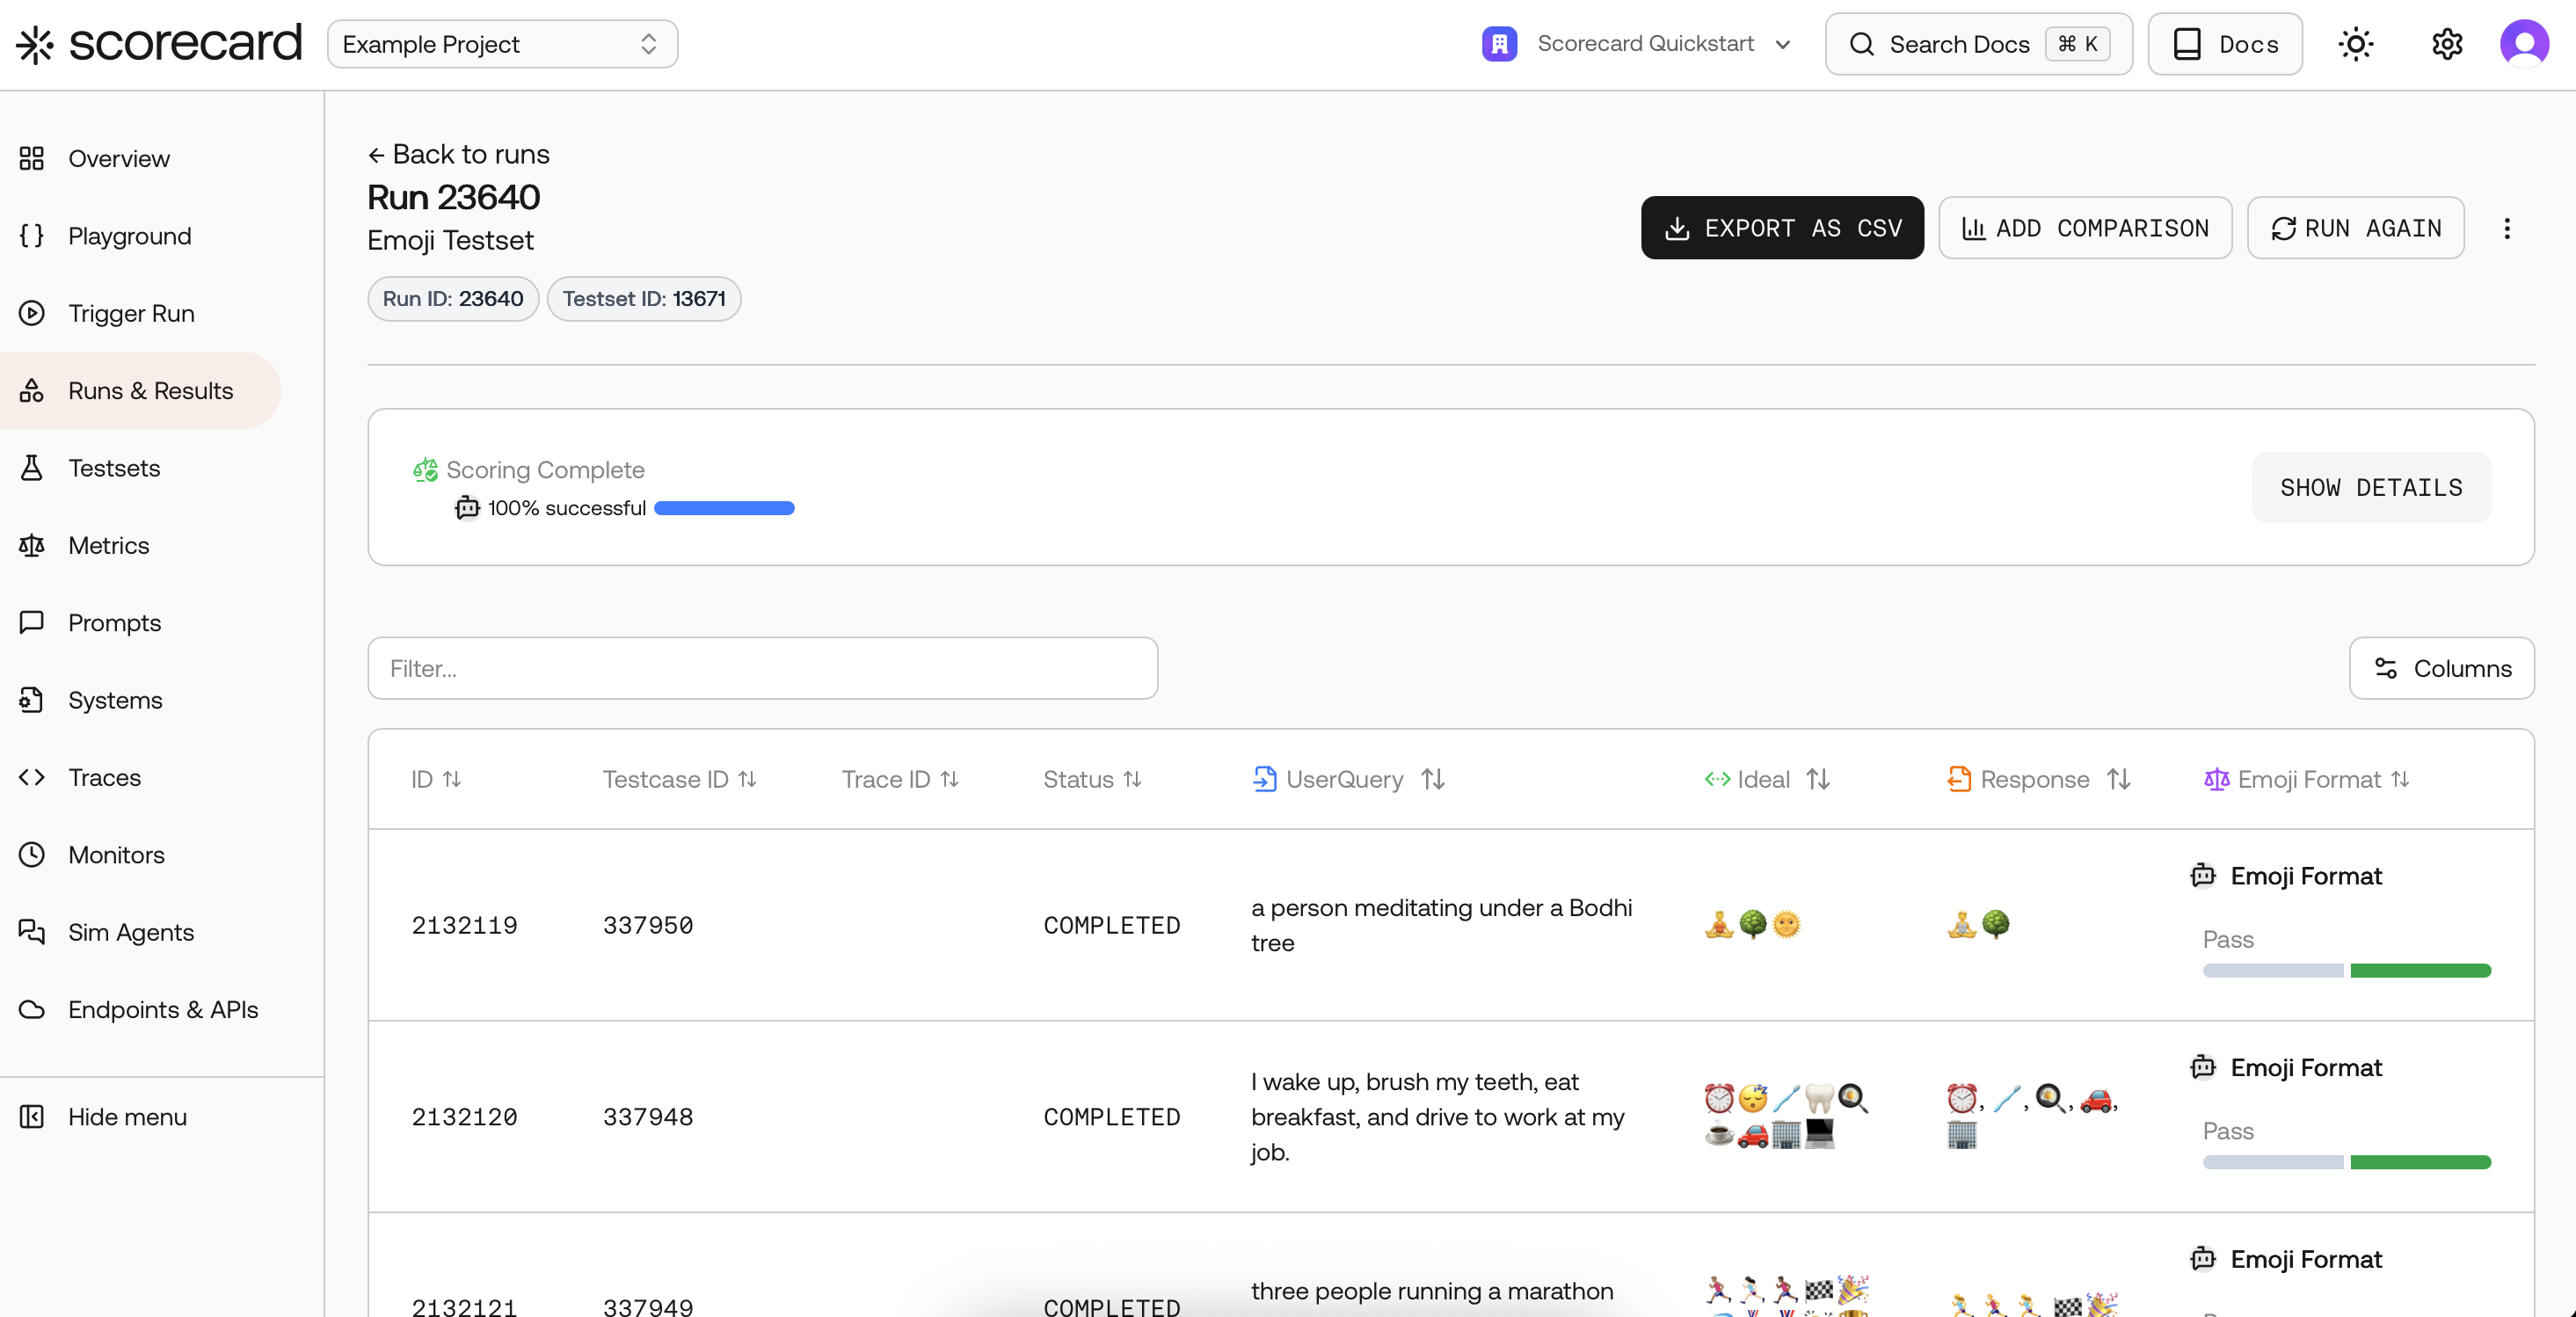Click row ID 2132120 cell
Screen dimensions: 2576x1317
[x=465, y=1117]
